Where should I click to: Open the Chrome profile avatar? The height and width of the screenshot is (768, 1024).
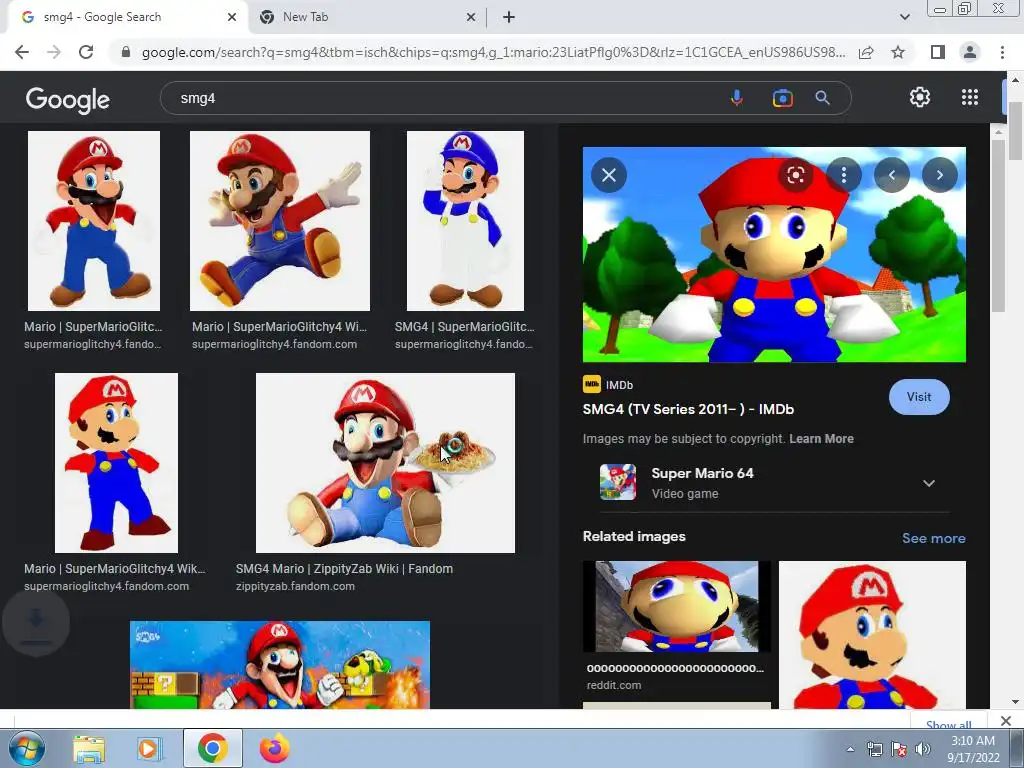tap(970, 52)
